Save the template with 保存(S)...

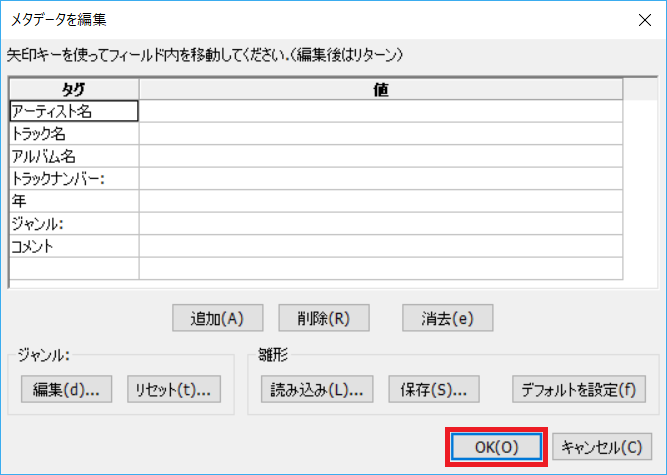point(434,389)
